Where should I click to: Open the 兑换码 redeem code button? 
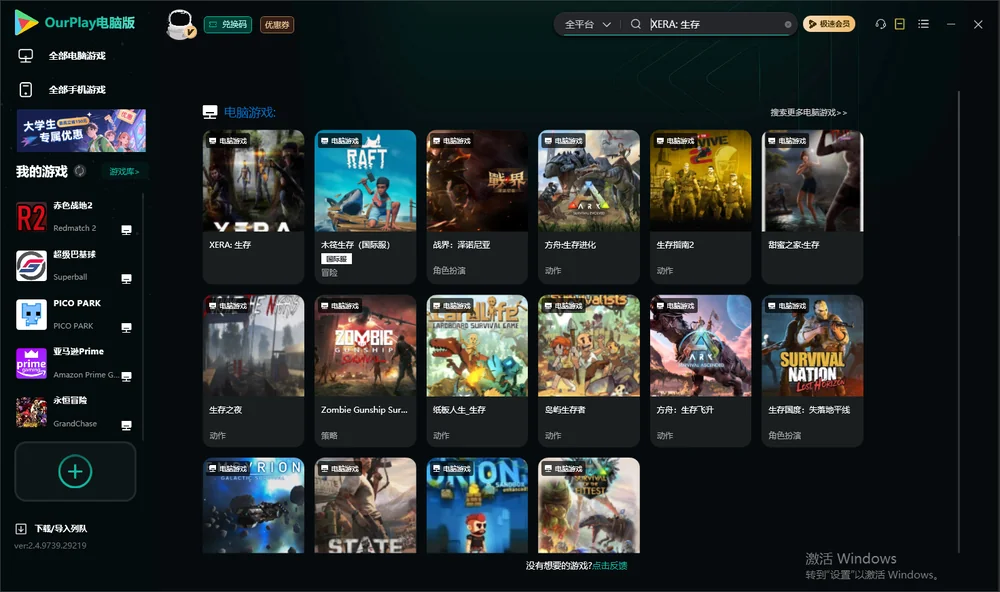228,25
